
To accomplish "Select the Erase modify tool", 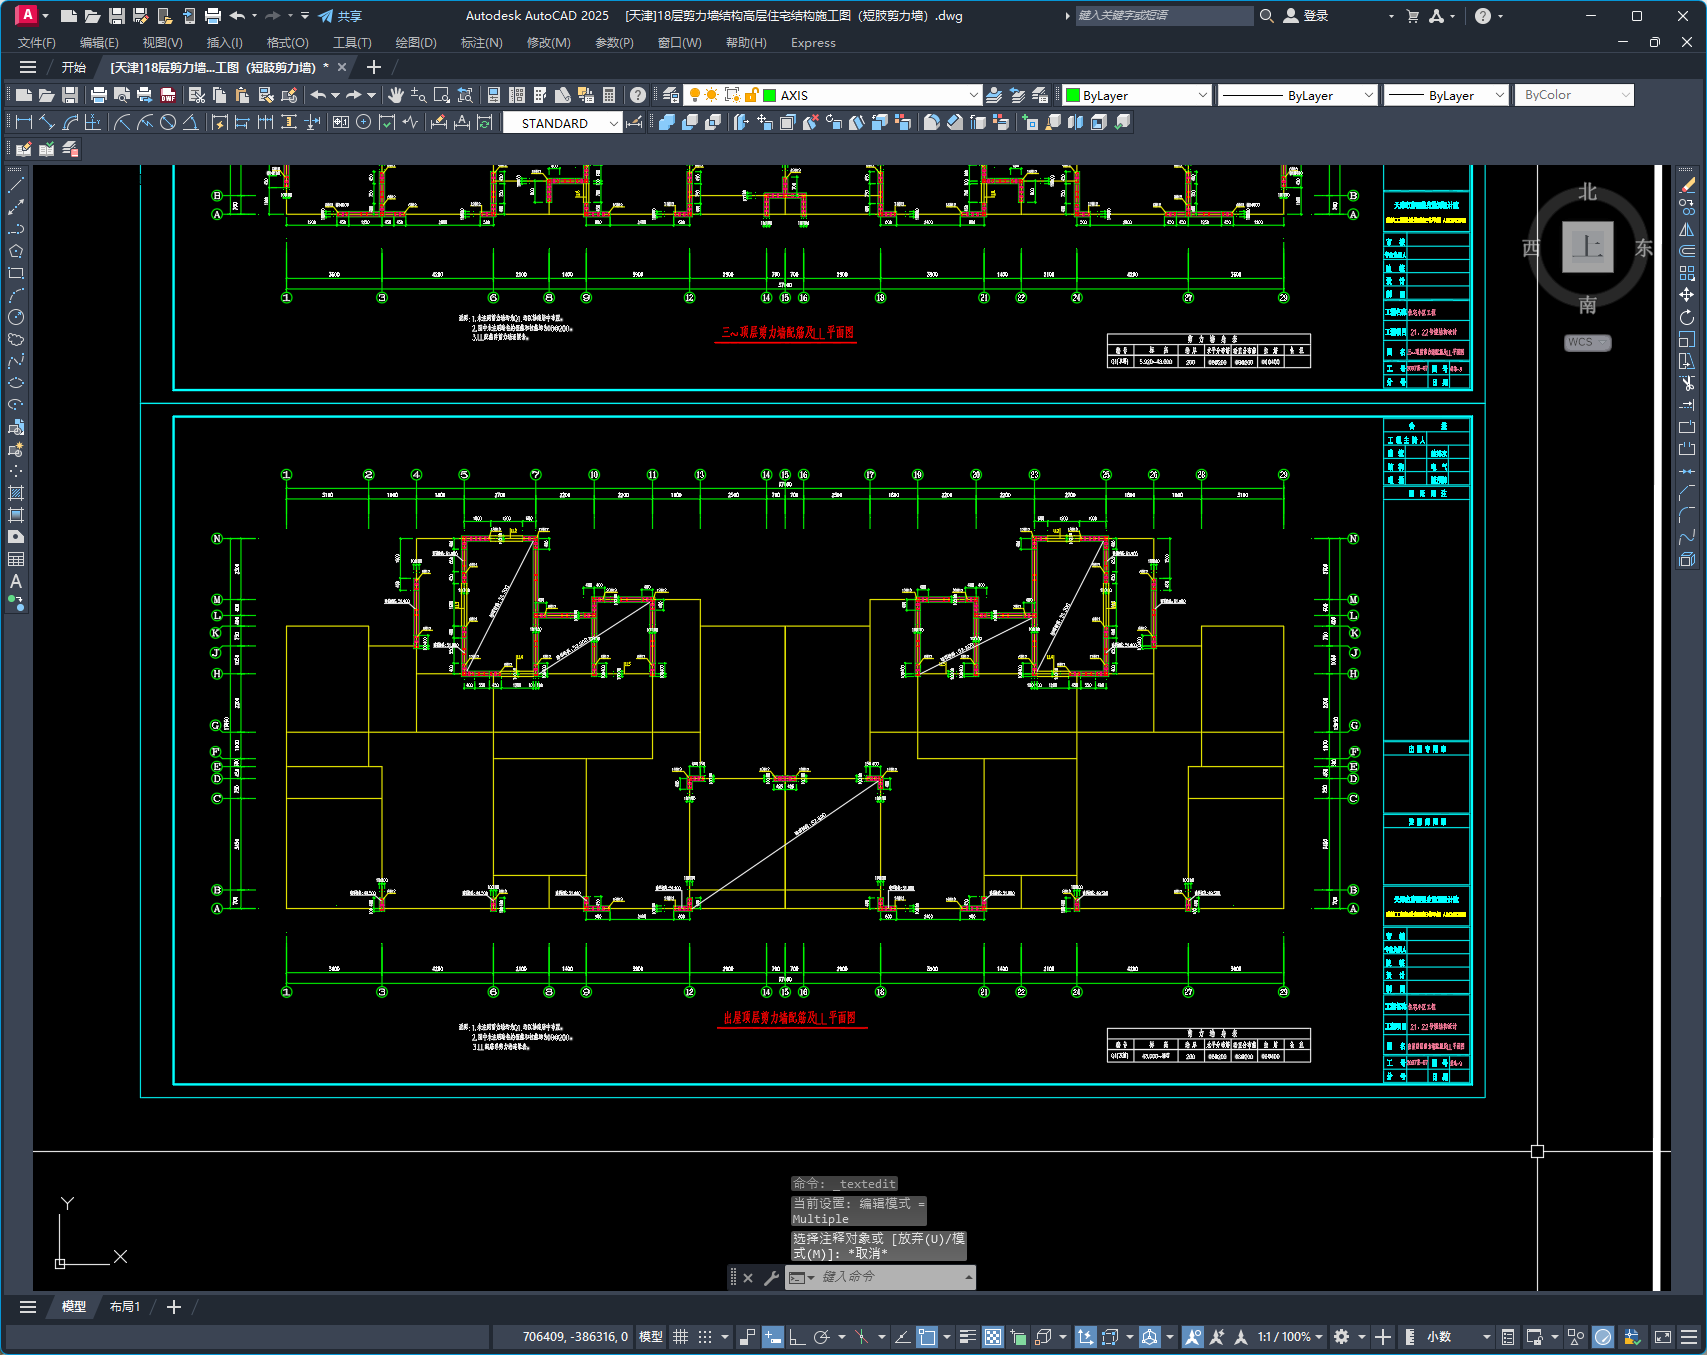I will 1687,185.
